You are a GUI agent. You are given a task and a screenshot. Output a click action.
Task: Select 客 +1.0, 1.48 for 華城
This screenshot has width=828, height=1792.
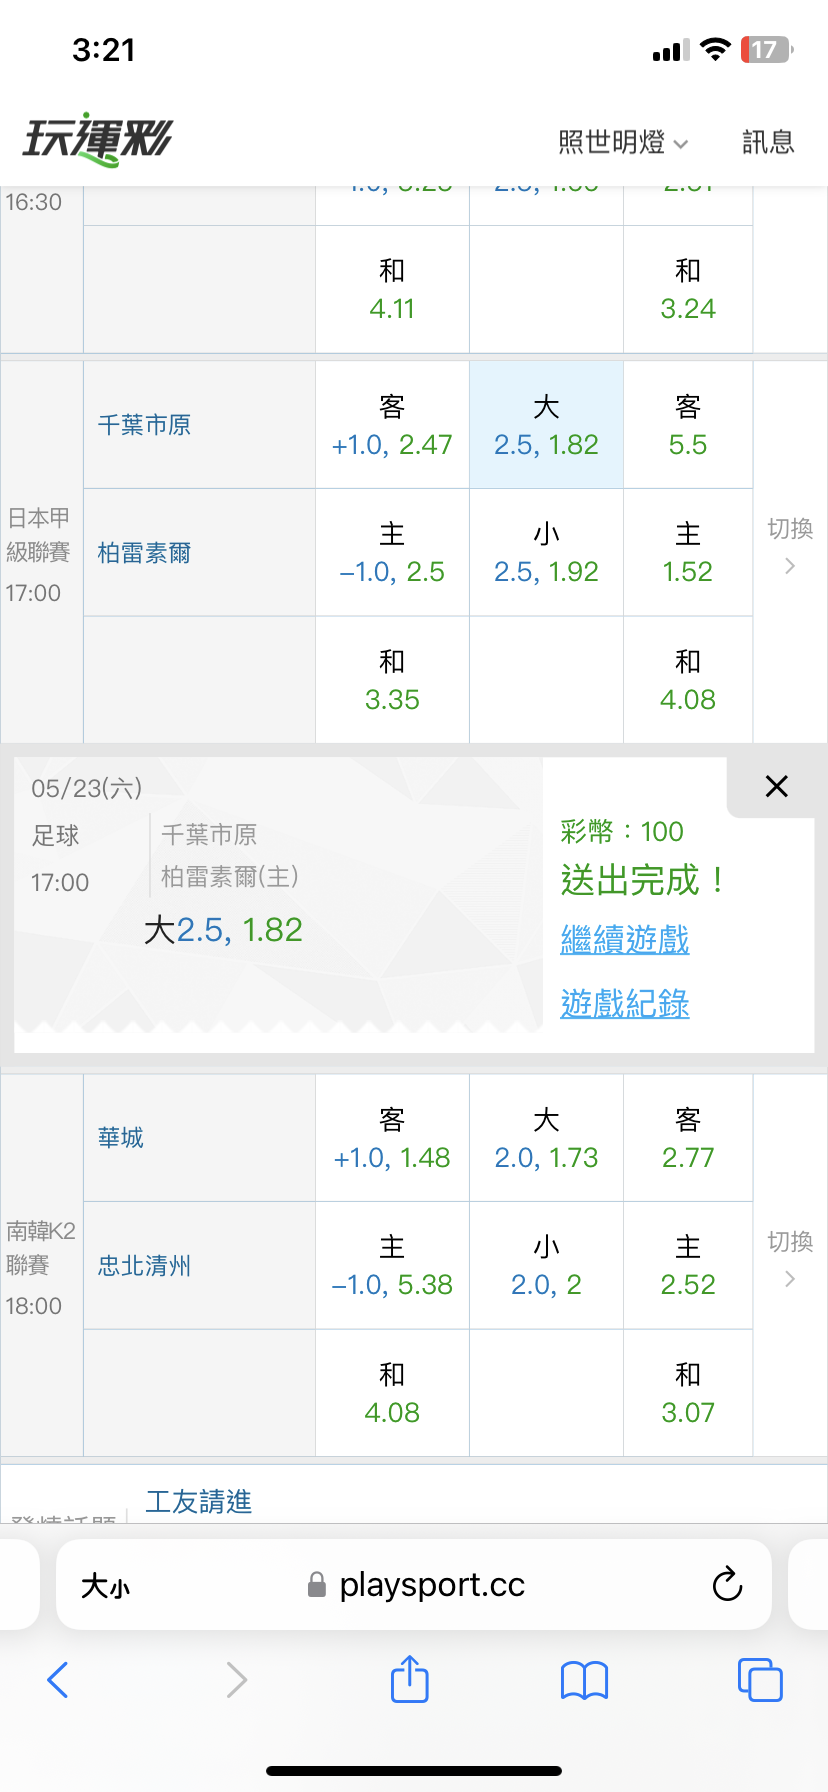click(x=392, y=1138)
